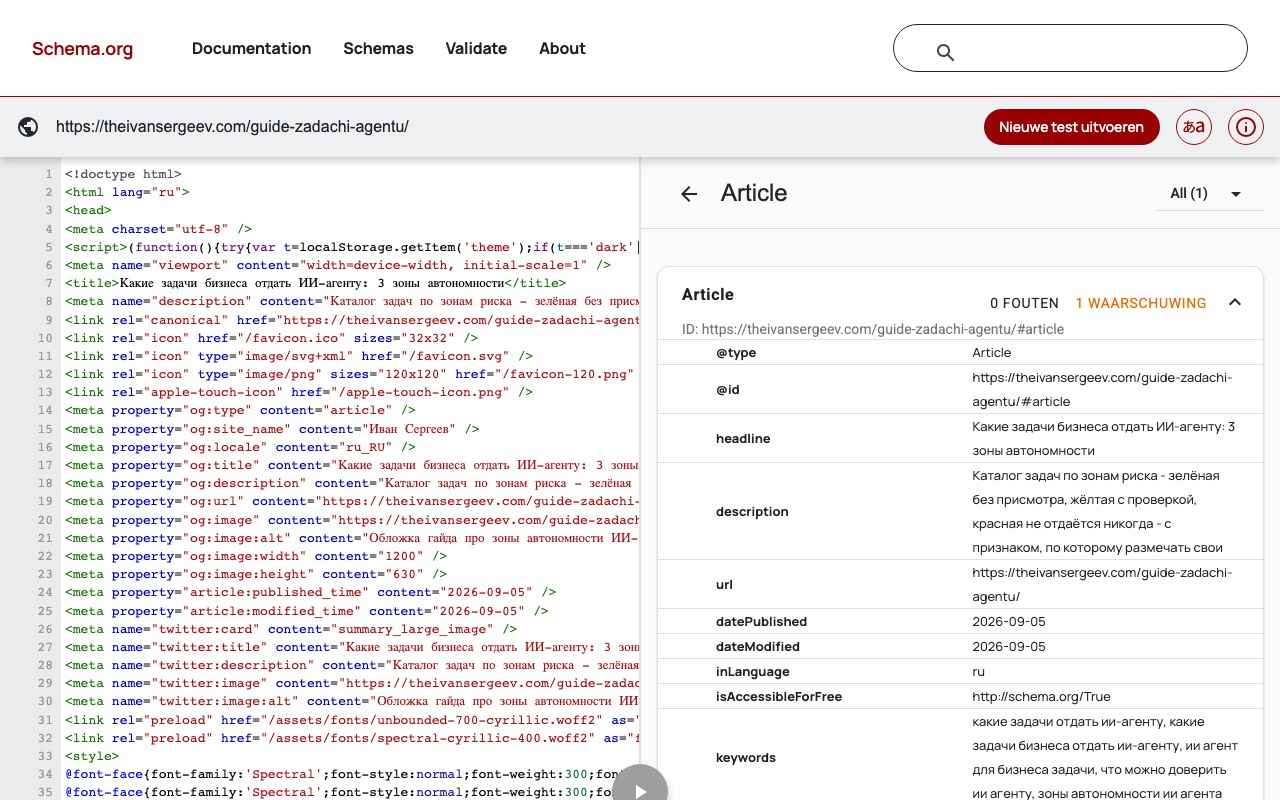This screenshot has height=800, width=1280.
Task: Click the viewport meta on line 6
Action: [338, 265]
